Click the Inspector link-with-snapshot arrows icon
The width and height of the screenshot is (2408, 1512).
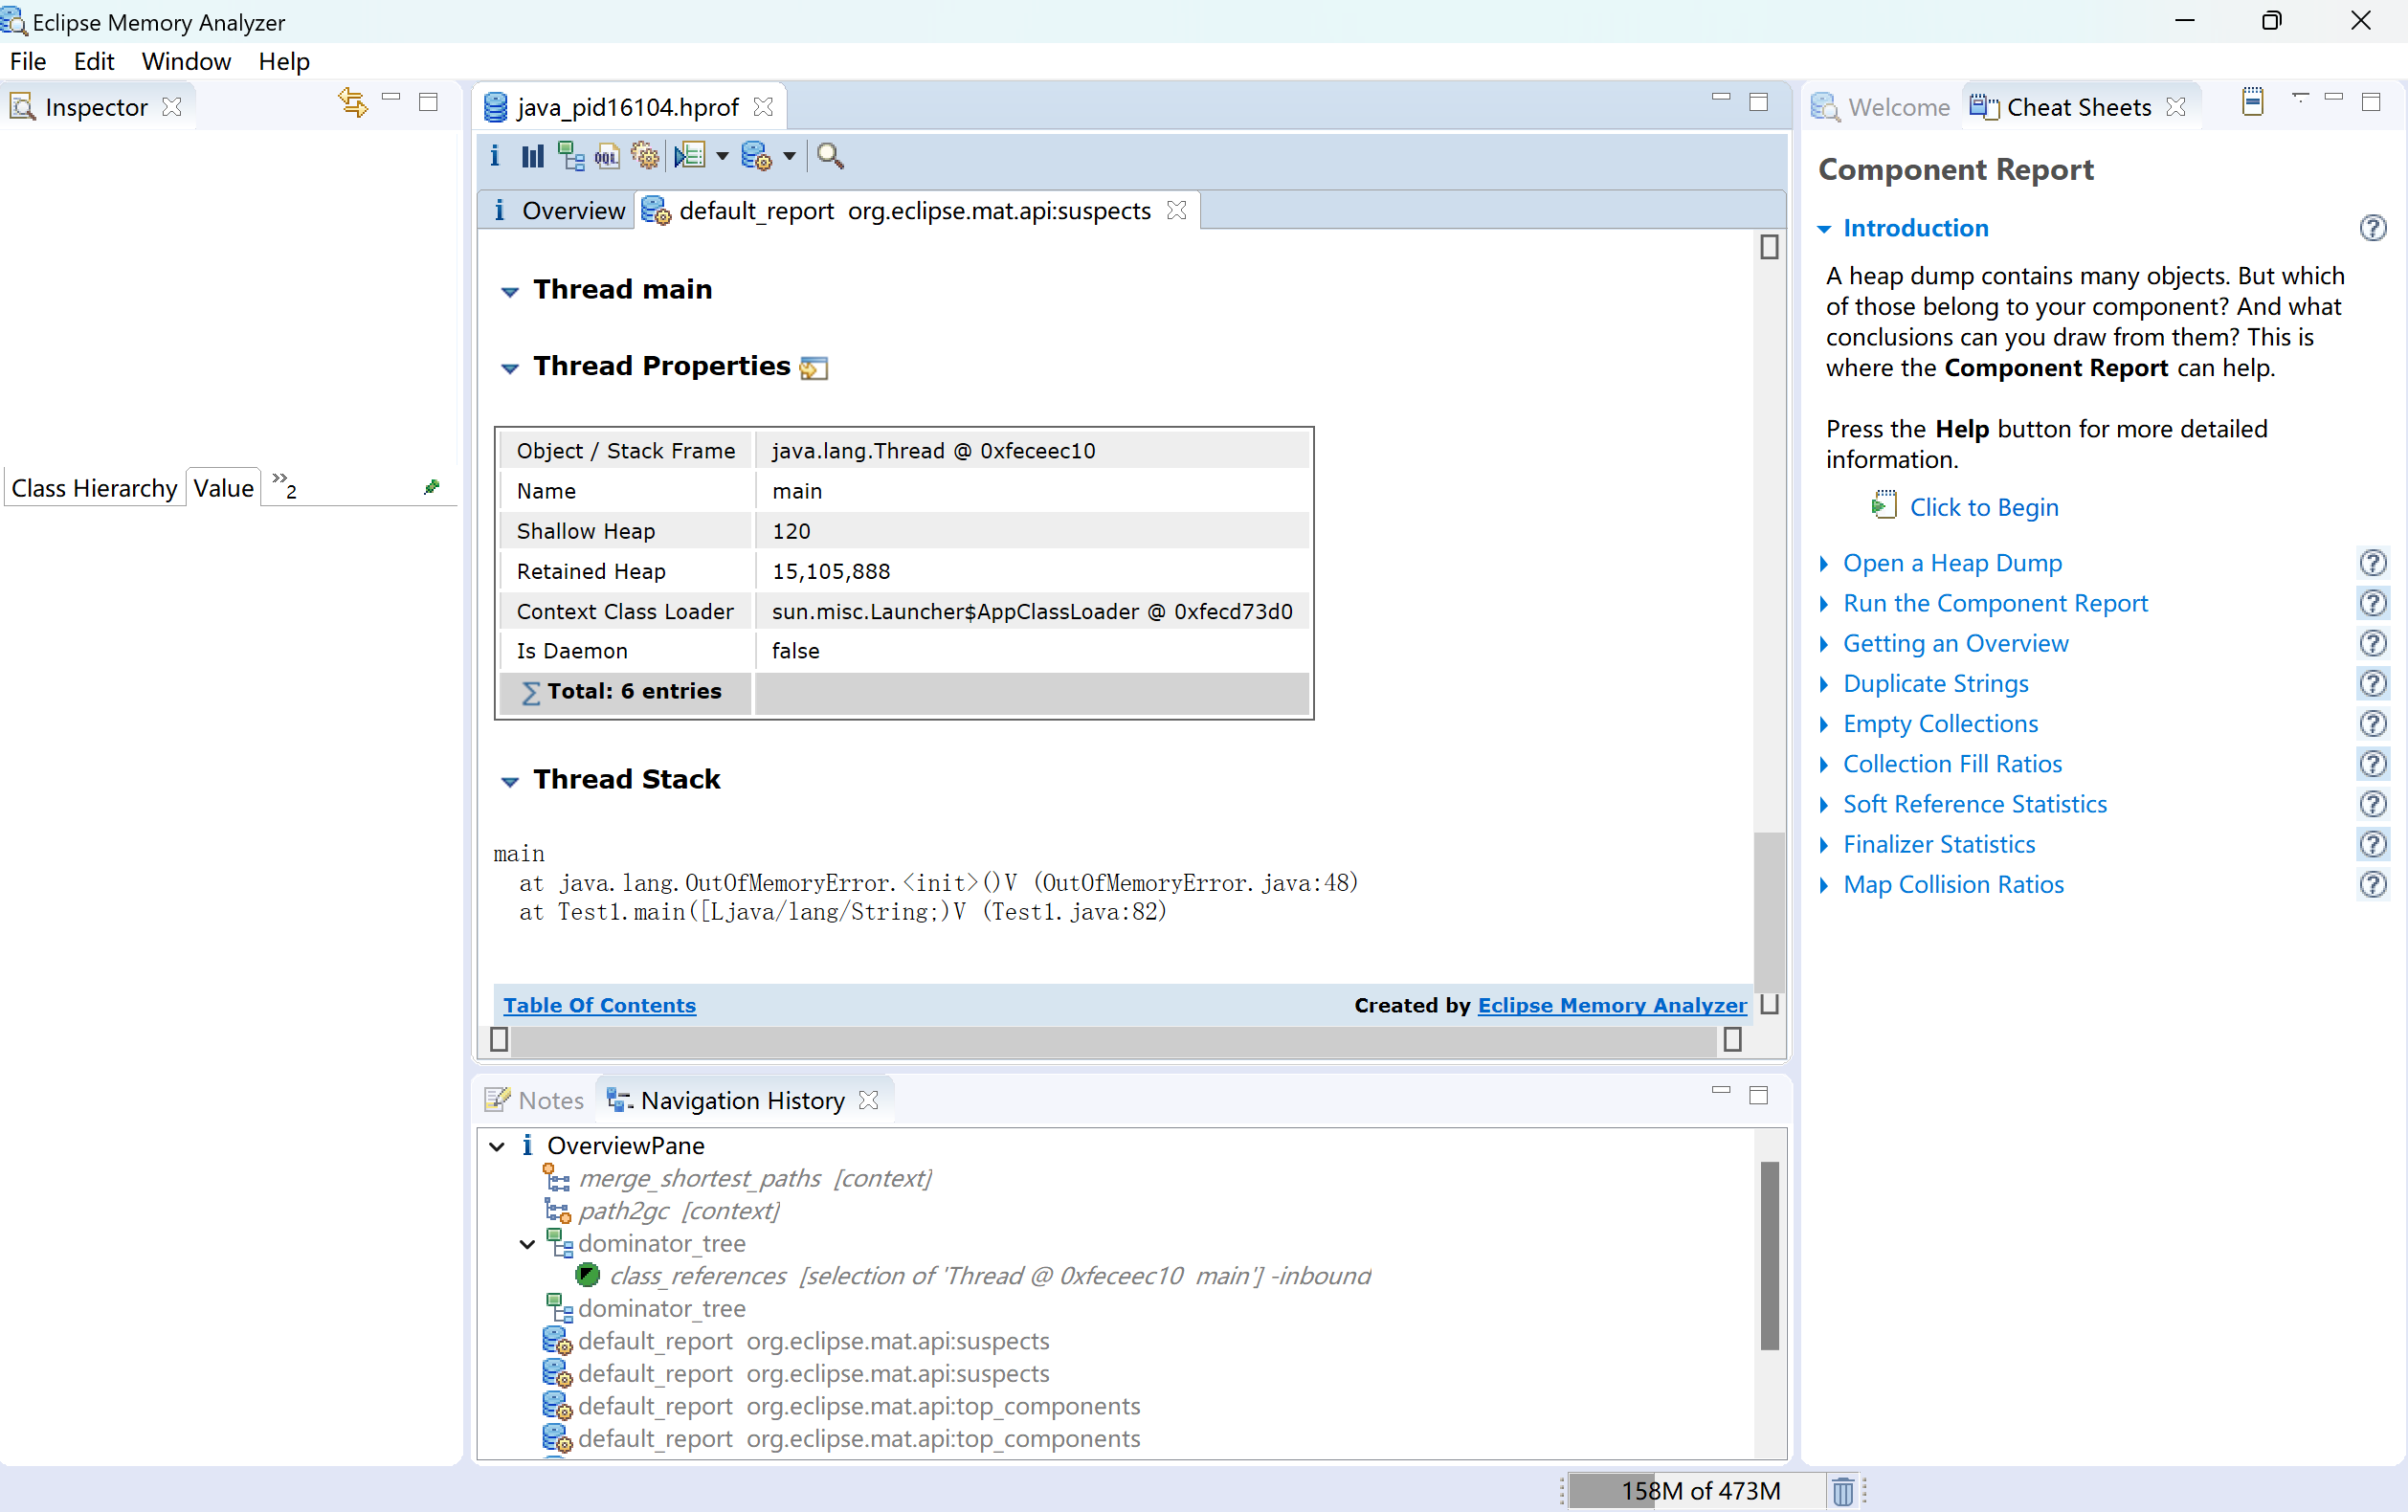coord(352,102)
